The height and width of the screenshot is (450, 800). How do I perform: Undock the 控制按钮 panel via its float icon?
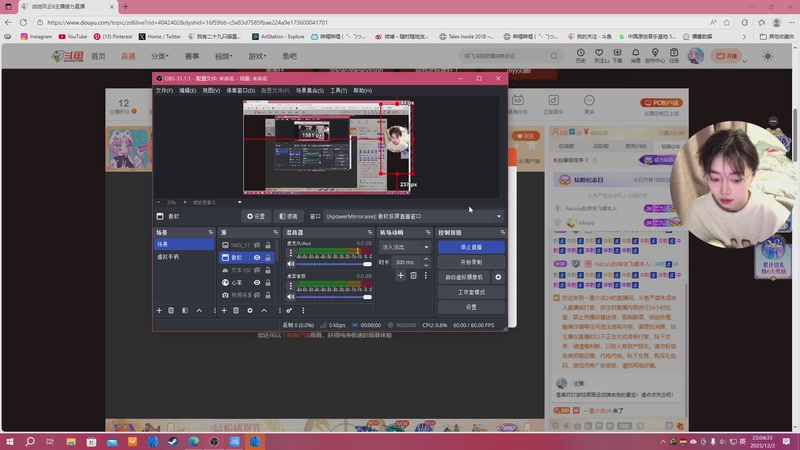(x=503, y=232)
